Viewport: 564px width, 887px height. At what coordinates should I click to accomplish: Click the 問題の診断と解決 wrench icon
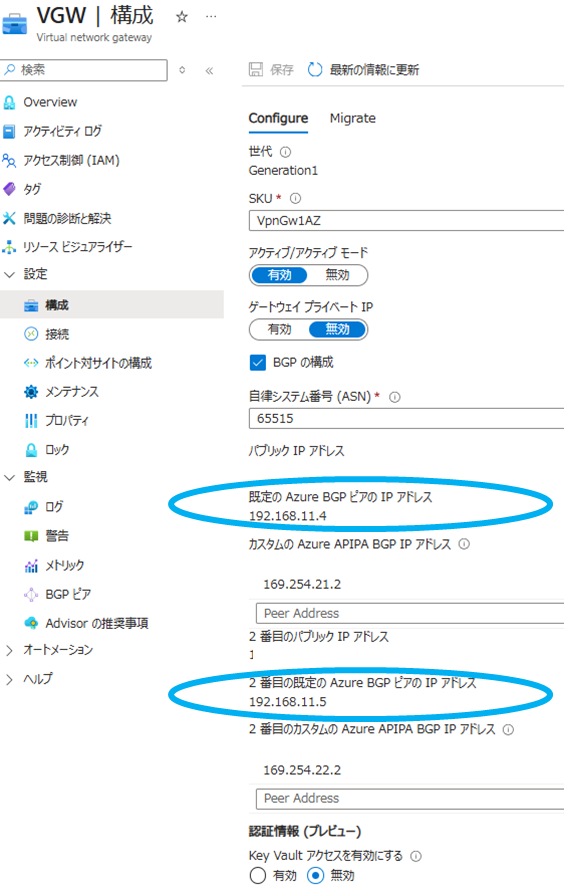click(x=10, y=218)
